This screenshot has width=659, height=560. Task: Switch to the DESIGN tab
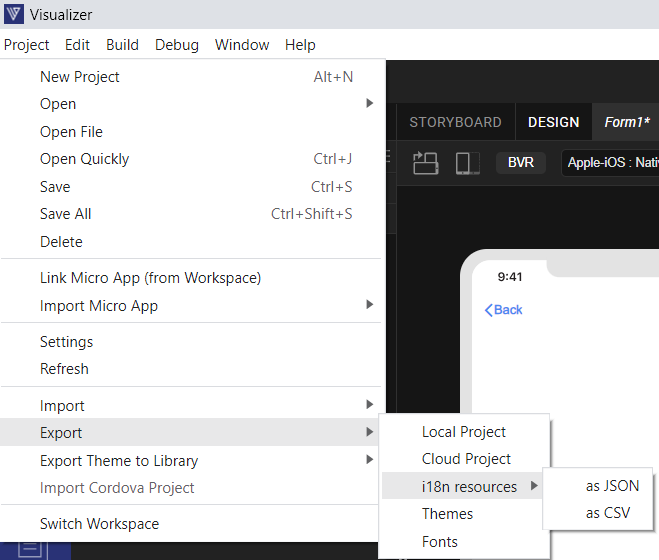(554, 122)
